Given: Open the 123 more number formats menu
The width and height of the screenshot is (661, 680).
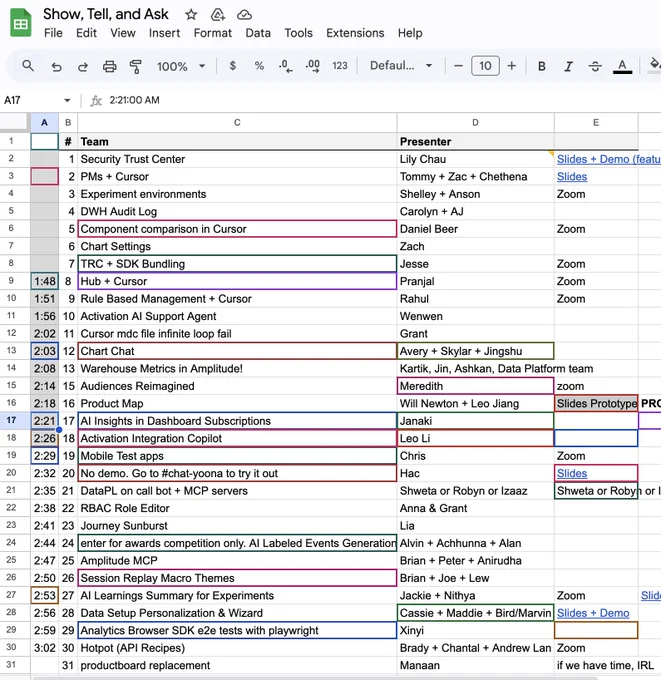Looking at the screenshot, I should point(340,66).
